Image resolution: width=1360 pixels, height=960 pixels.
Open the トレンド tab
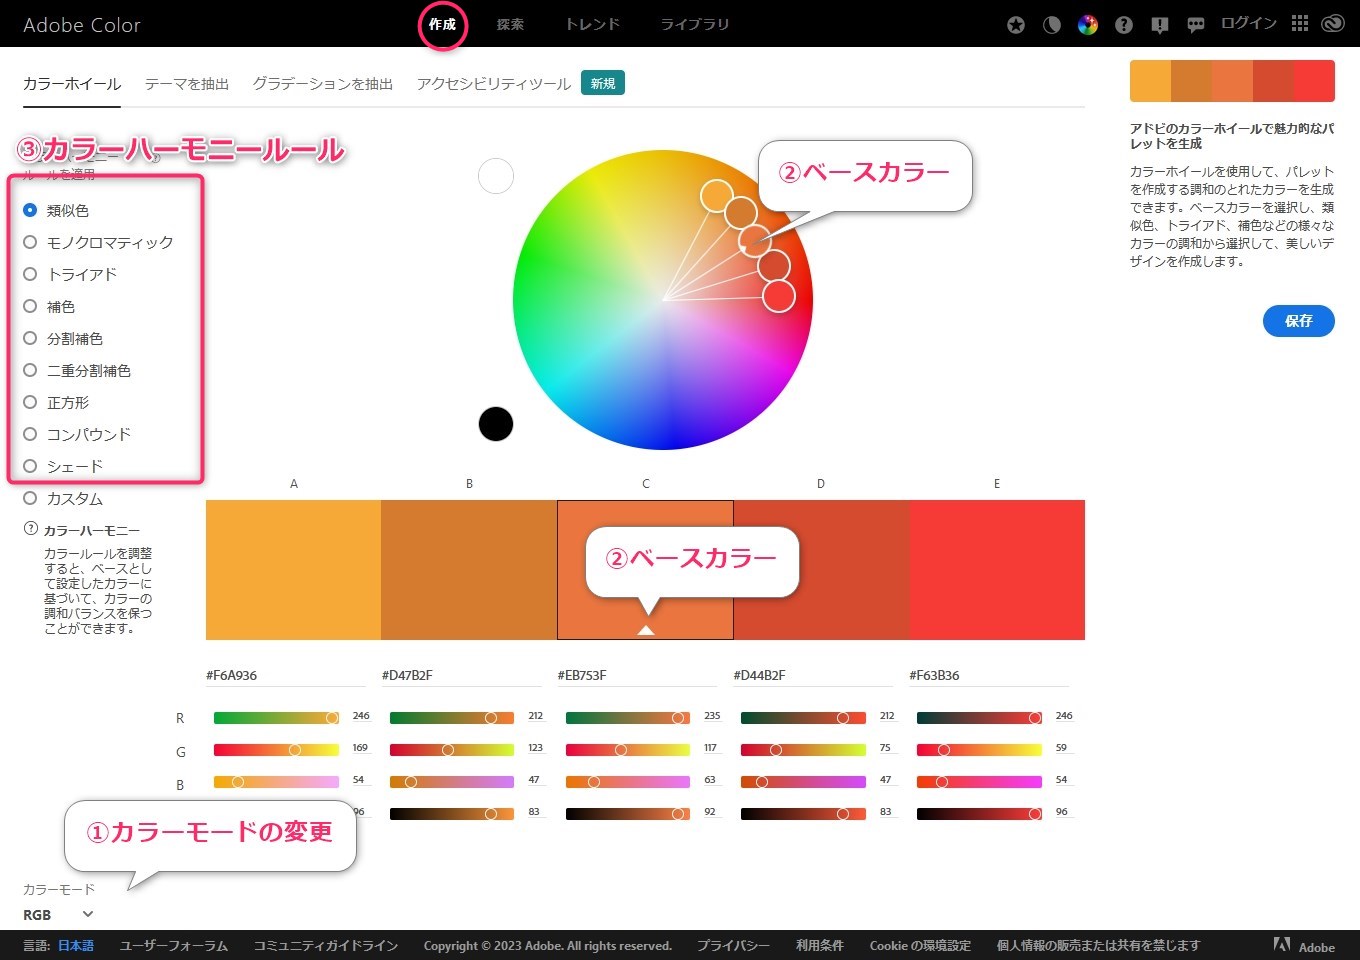(592, 24)
